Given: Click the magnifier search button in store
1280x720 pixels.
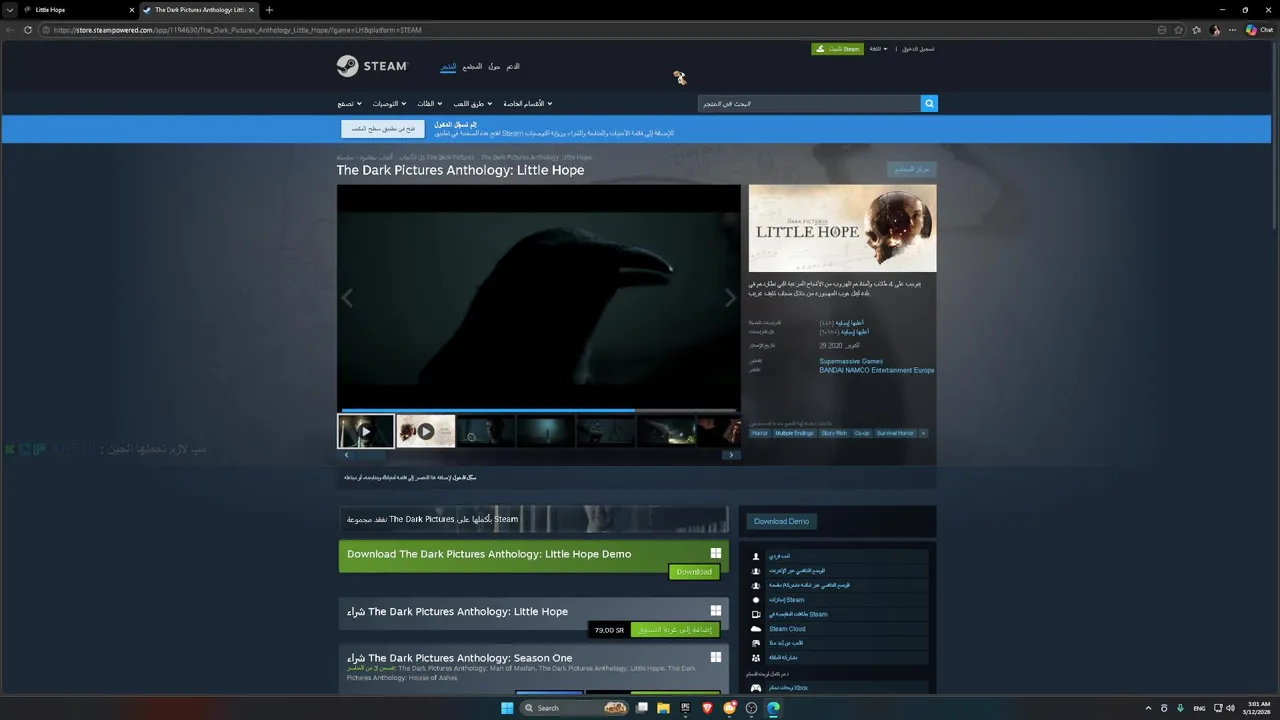Looking at the screenshot, I should tap(929, 103).
